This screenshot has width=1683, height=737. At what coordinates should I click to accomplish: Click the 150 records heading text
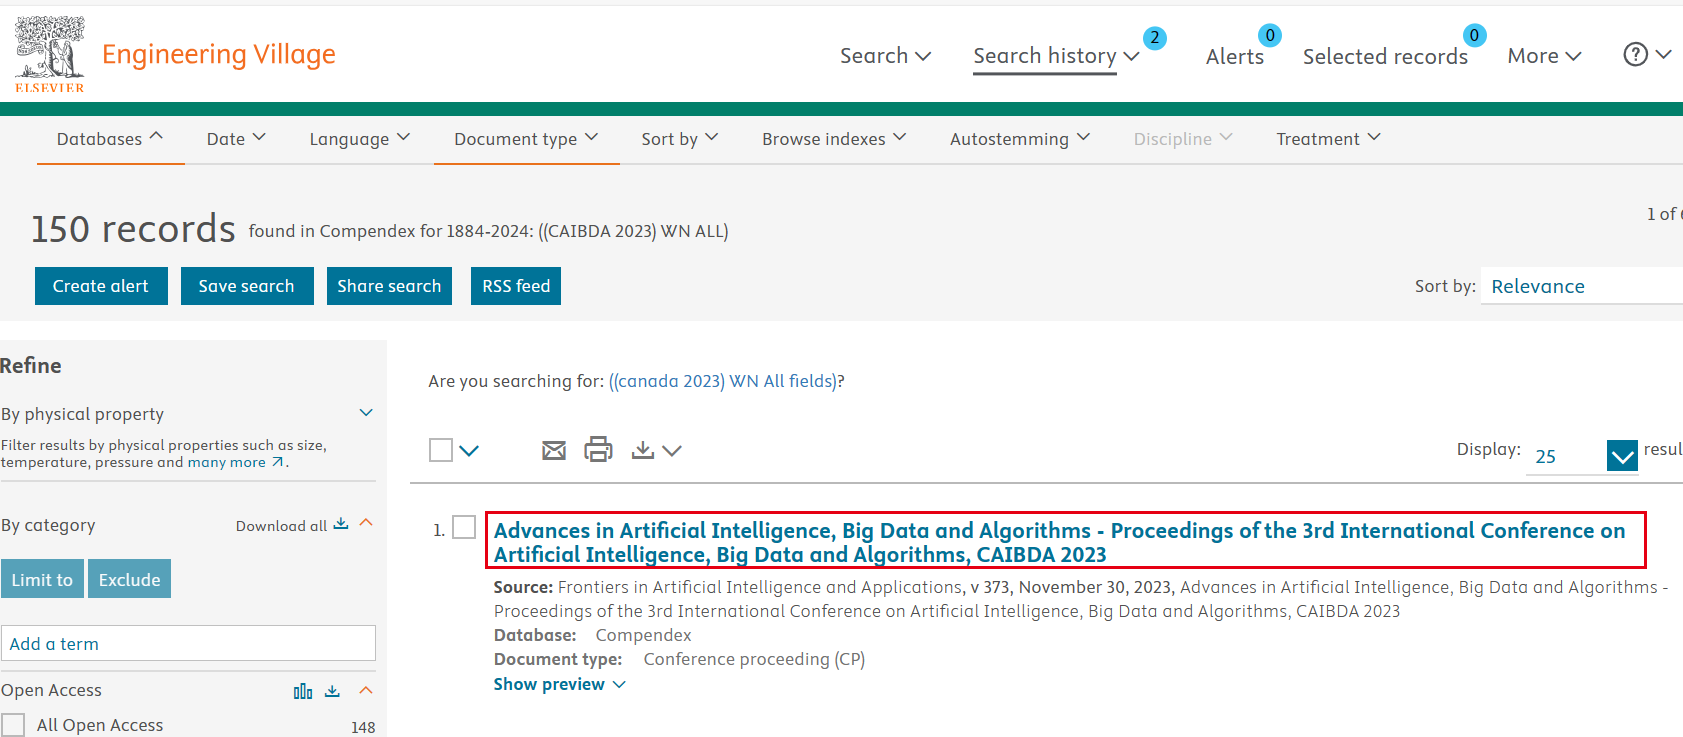pos(133,229)
